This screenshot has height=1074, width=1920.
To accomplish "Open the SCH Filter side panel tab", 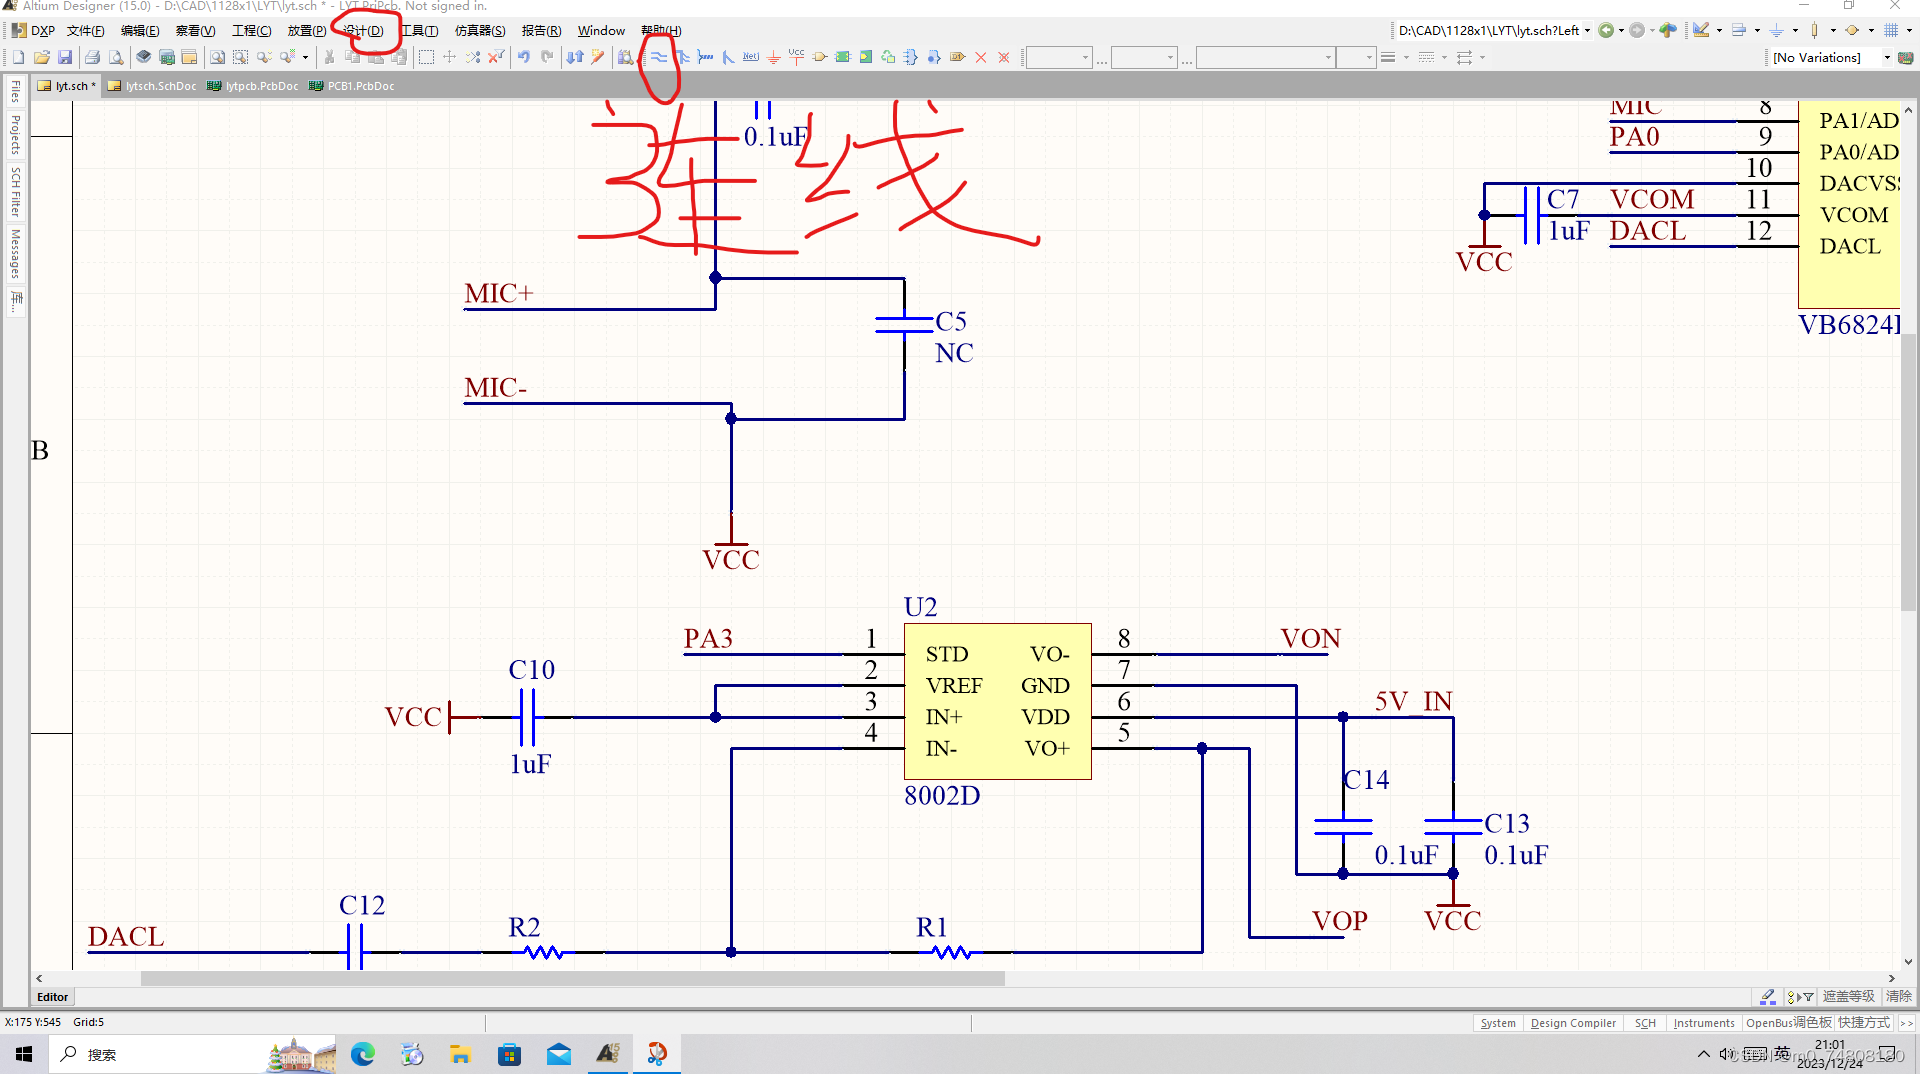I will click(x=15, y=192).
